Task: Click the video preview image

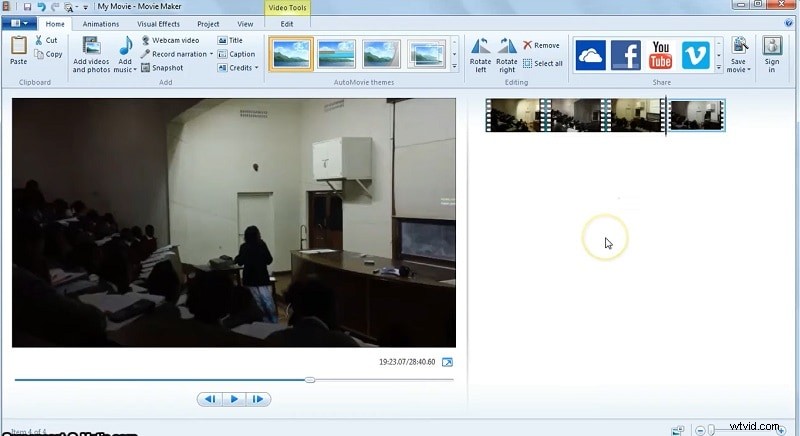Action: click(x=234, y=223)
